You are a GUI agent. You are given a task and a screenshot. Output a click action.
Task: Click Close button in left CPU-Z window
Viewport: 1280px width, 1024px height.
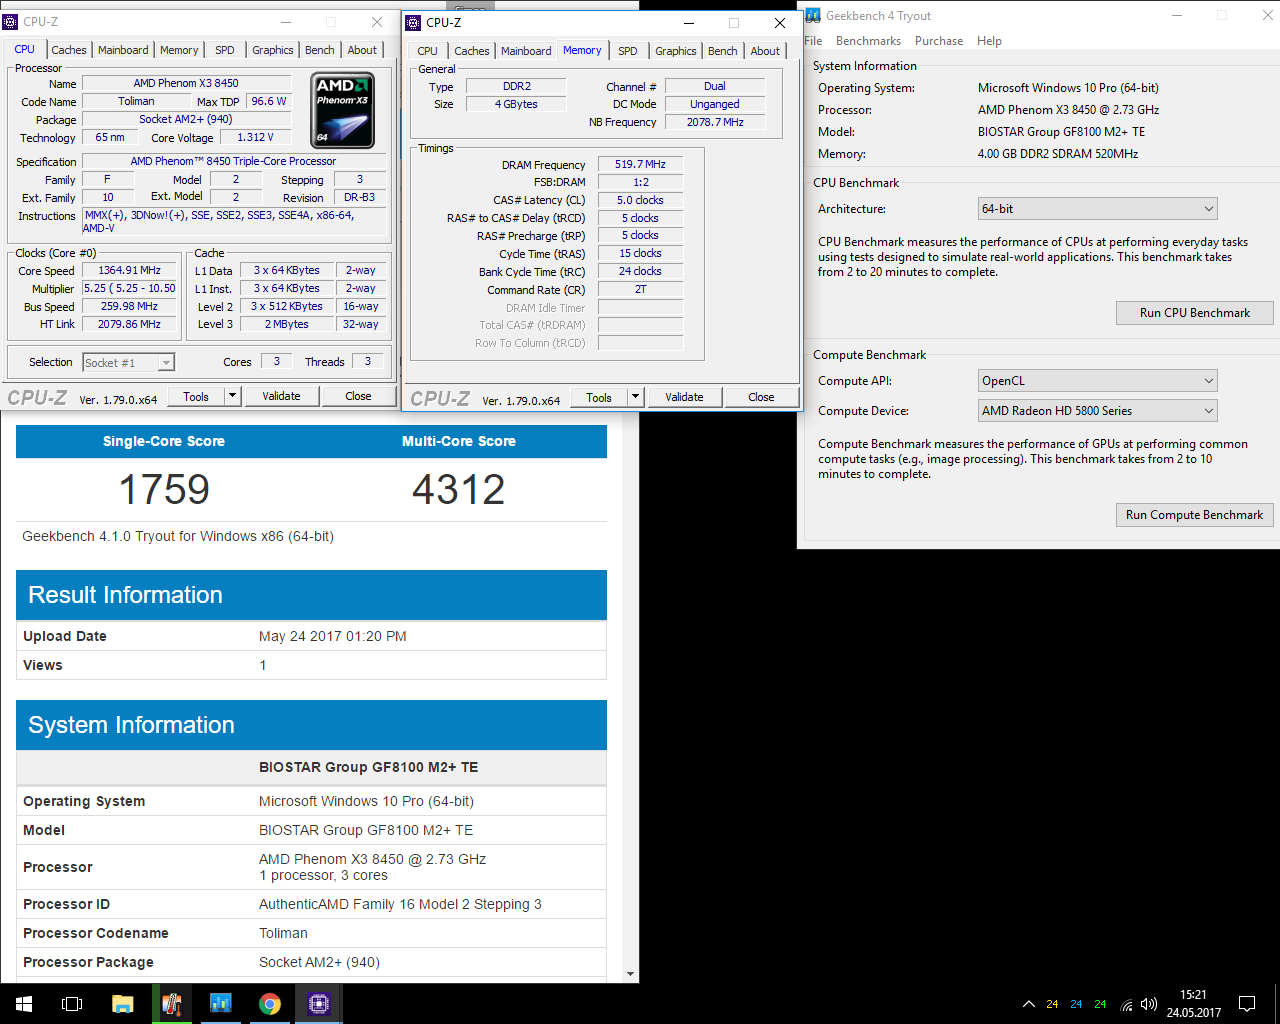click(358, 396)
